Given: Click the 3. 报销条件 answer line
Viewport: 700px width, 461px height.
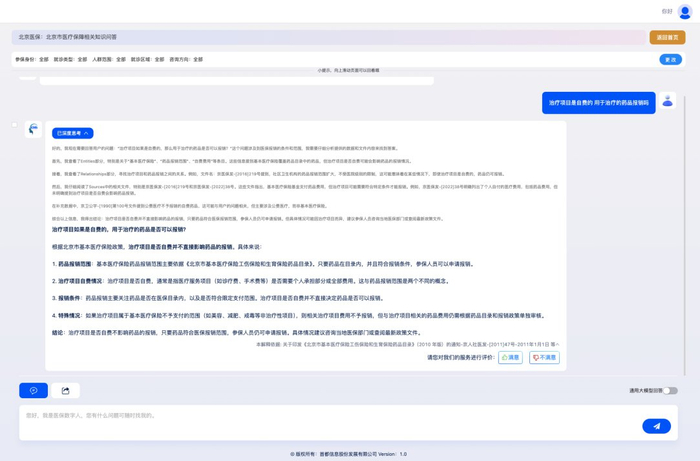Looking at the screenshot, I should [218, 298].
